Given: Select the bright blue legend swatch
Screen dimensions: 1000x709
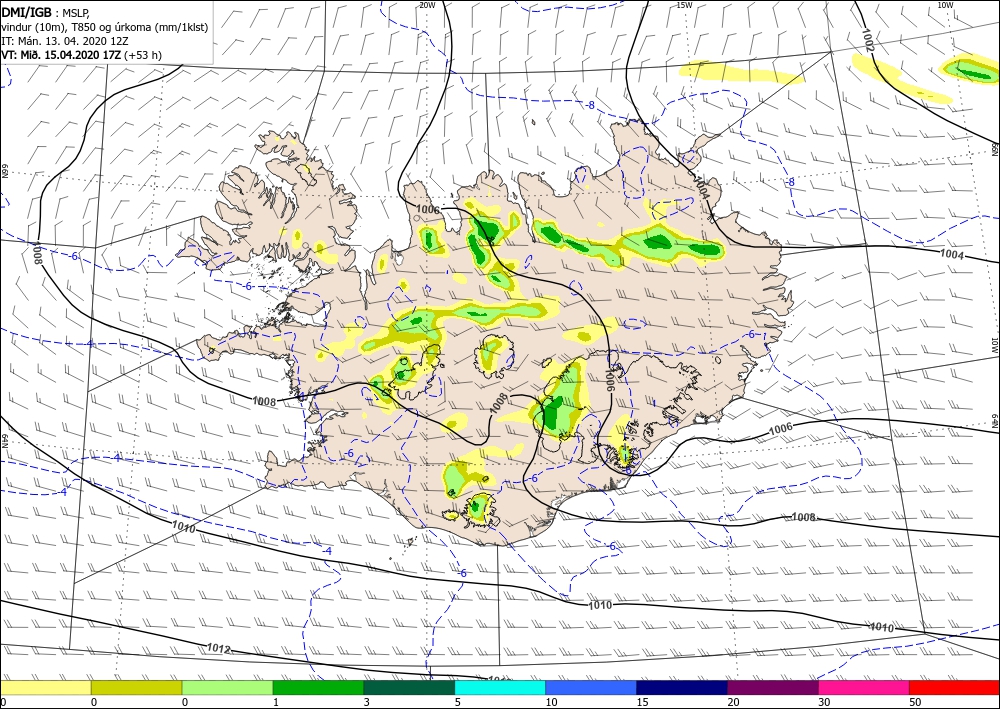Looking at the screenshot, I should 591,687.
